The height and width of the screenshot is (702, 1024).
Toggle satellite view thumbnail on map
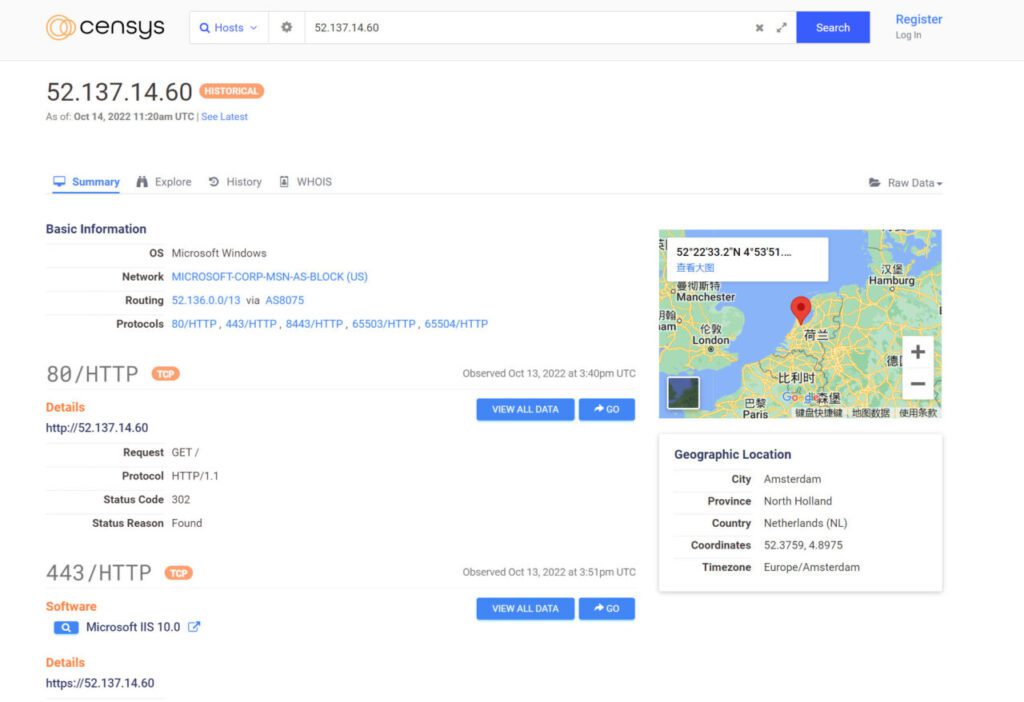(684, 392)
